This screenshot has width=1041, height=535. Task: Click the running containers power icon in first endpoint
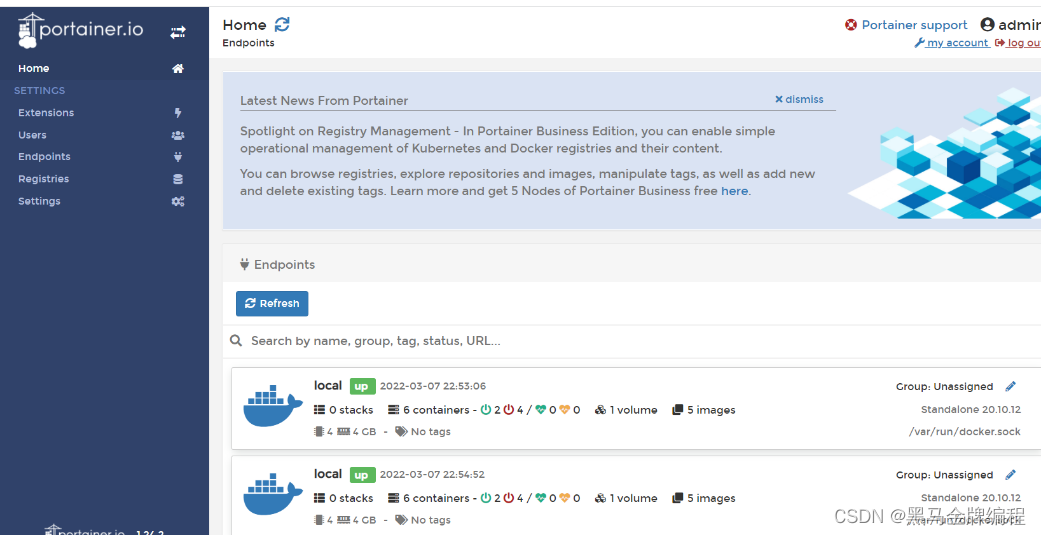click(x=486, y=410)
